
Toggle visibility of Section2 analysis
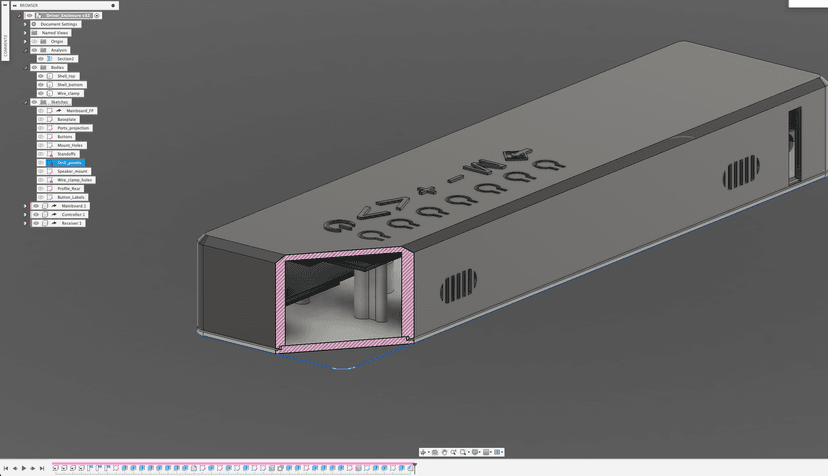click(x=41, y=59)
